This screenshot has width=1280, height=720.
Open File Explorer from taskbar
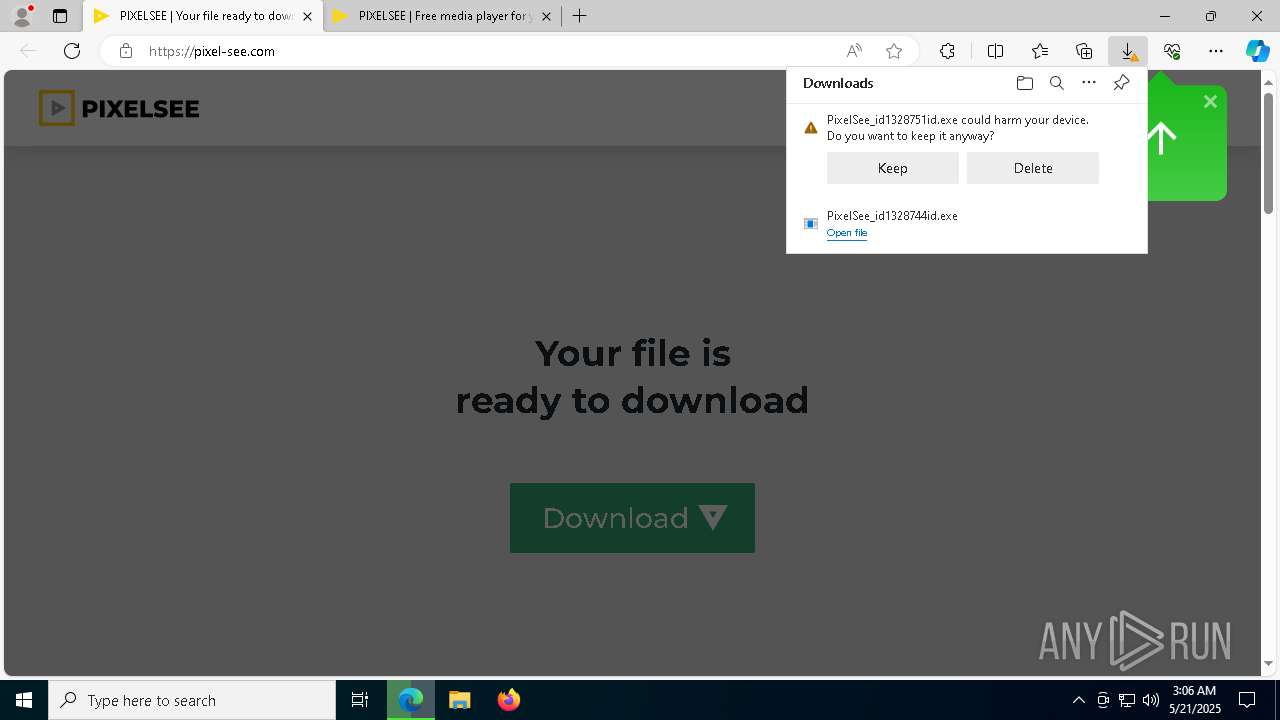(x=459, y=700)
